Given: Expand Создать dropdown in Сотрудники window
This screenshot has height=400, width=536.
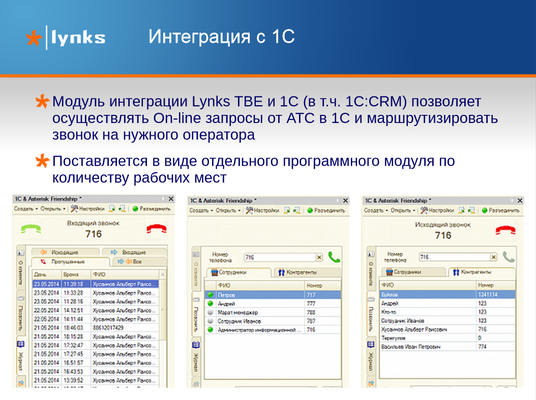Looking at the screenshot, I should coord(201,210).
